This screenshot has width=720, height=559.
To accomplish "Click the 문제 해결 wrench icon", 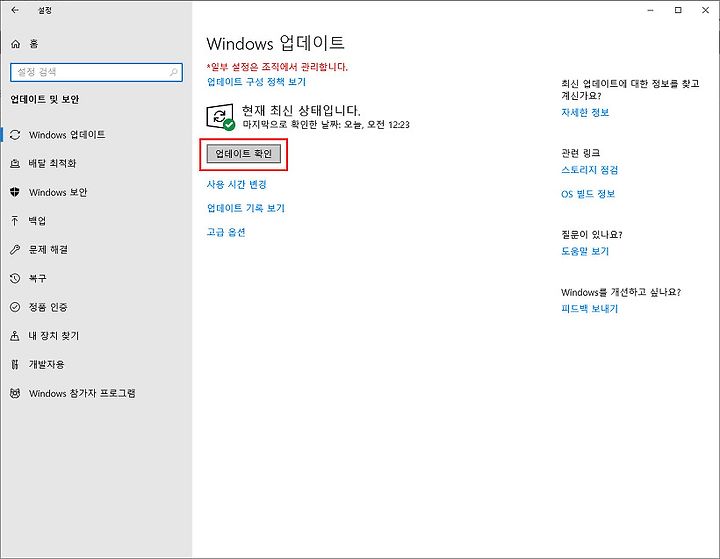I will click(15, 249).
